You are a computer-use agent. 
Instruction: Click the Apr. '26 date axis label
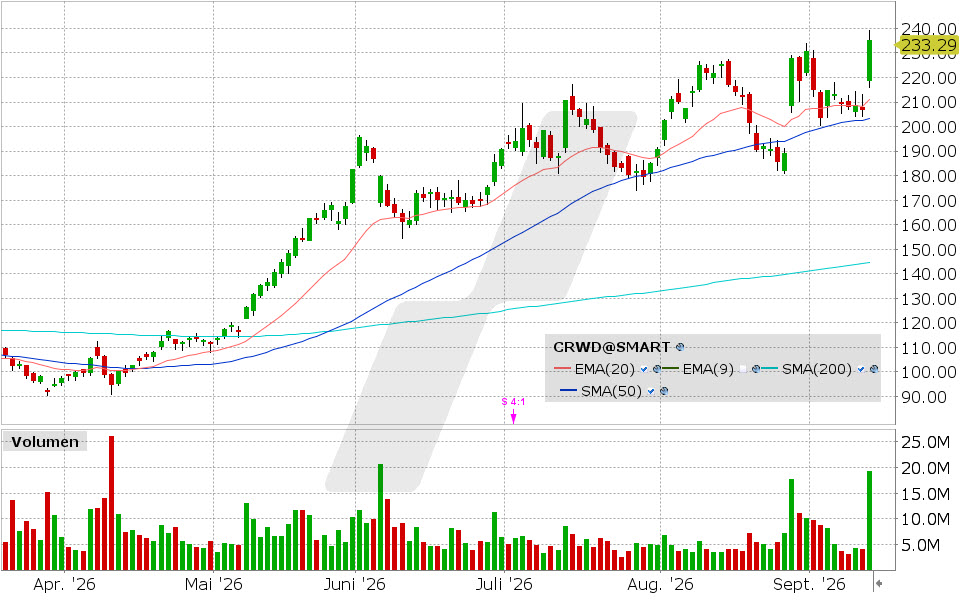coord(64,584)
